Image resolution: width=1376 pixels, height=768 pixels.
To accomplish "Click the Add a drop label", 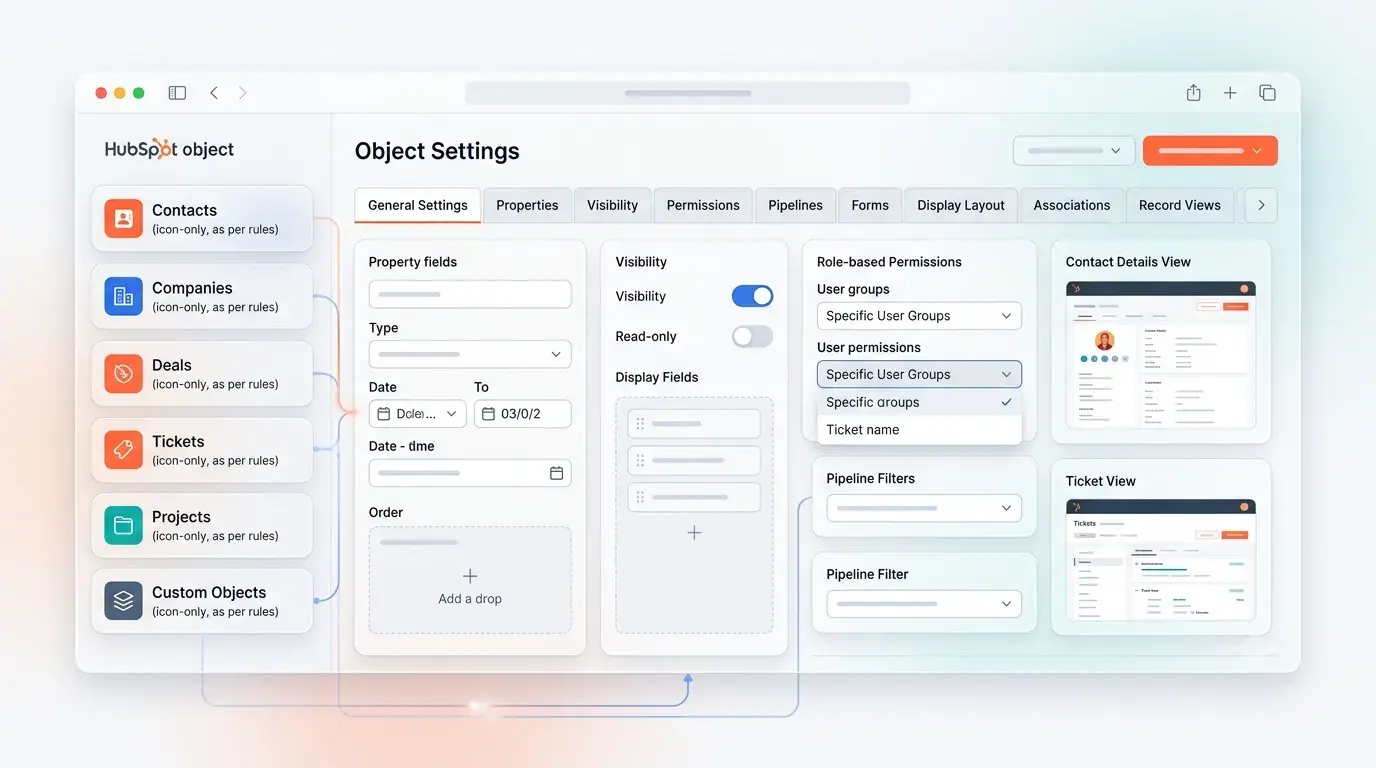I will click(x=470, y=599).
